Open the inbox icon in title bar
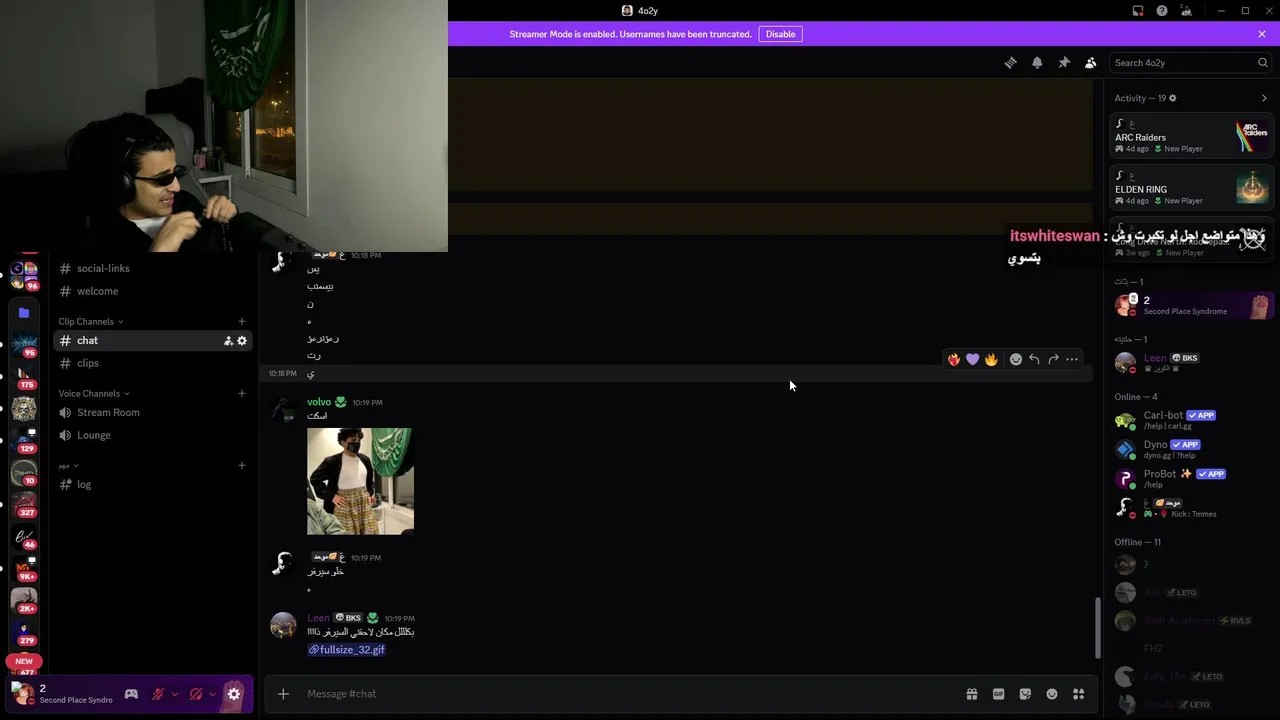This screenshot has width=1280, height=720. [x=1138, y=11]
